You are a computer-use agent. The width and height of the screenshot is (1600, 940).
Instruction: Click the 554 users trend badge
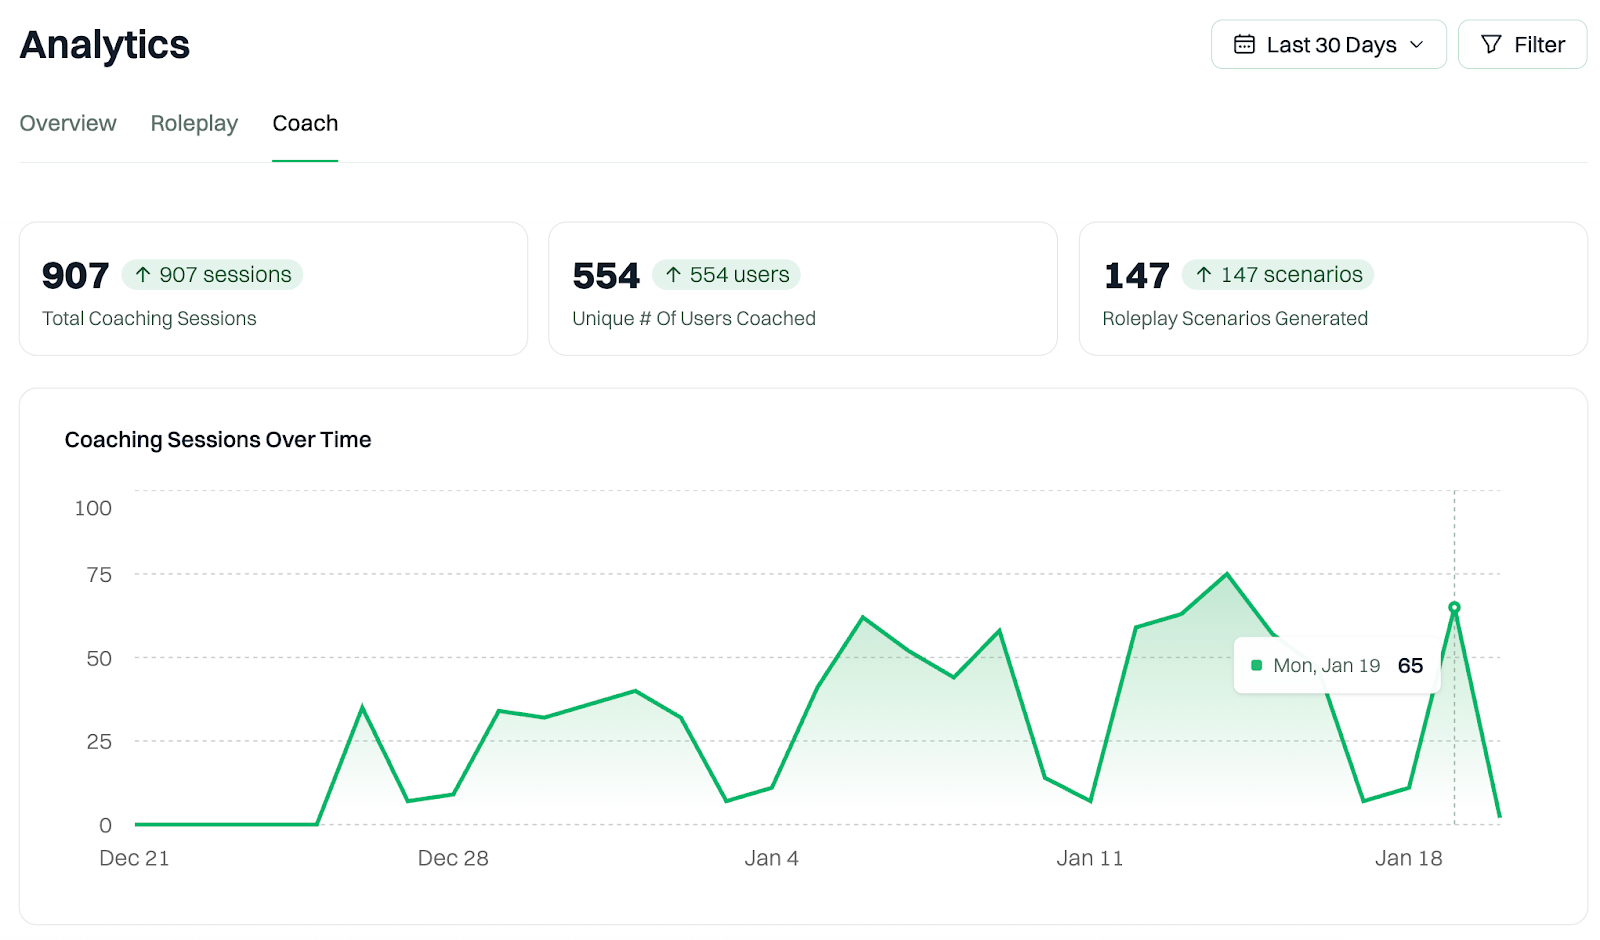[x=726, y=274]
